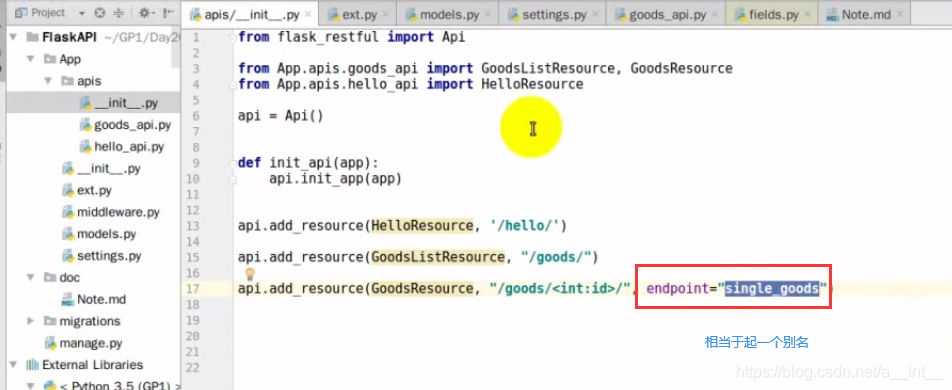Select the apis folder in tree
Image resolution: width=952 pixels, height=390 pixels.
tap(89, 81)
